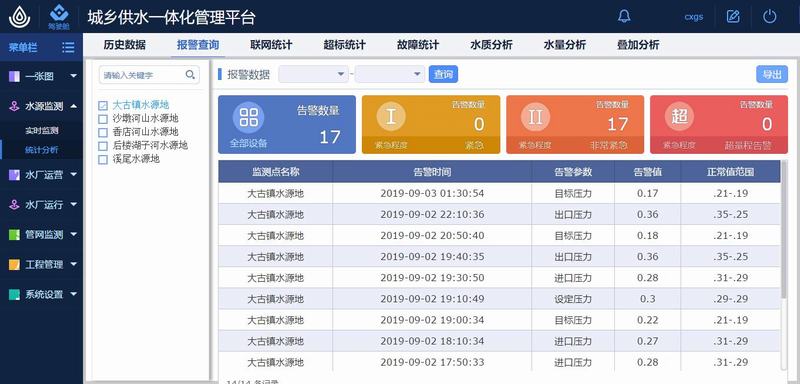The image size is (800, 384).
Task: Click the 导出 export button
Action: coord(771,74)
